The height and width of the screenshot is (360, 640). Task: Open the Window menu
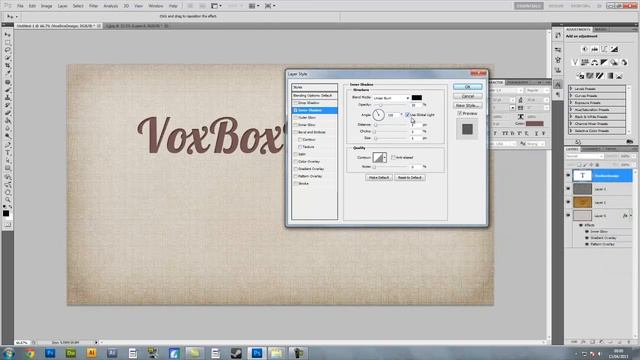tap(156, 6)
